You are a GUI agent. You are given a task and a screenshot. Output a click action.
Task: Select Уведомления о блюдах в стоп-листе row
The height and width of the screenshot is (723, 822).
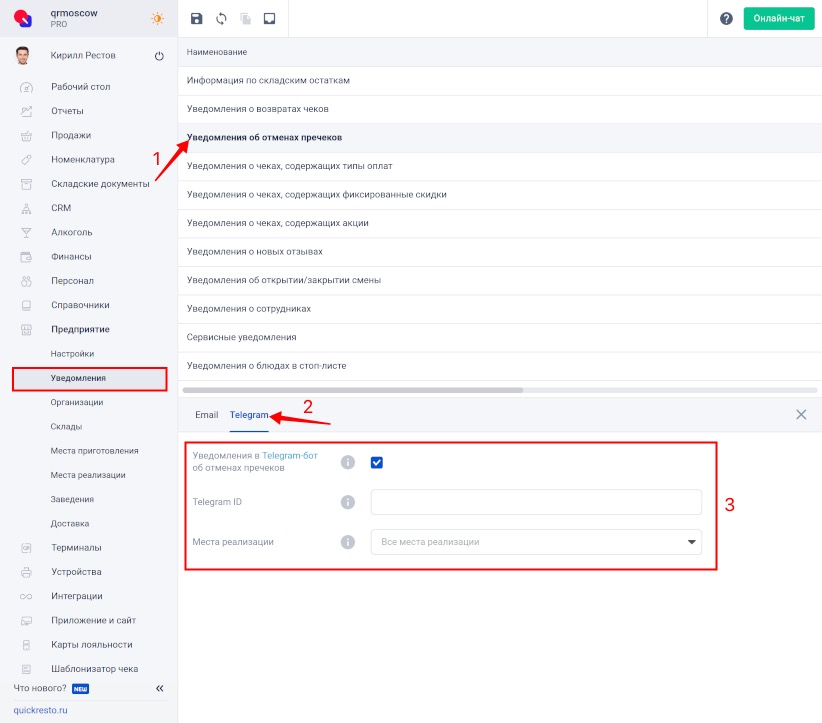coord(500,366)
